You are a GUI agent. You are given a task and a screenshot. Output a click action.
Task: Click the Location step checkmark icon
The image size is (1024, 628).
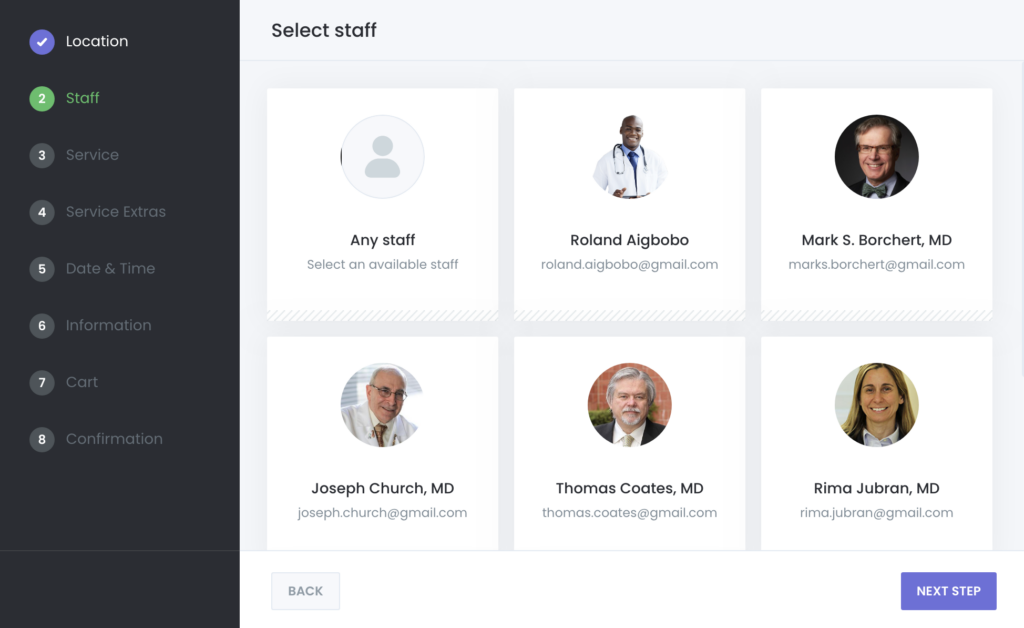pos(41,42)
